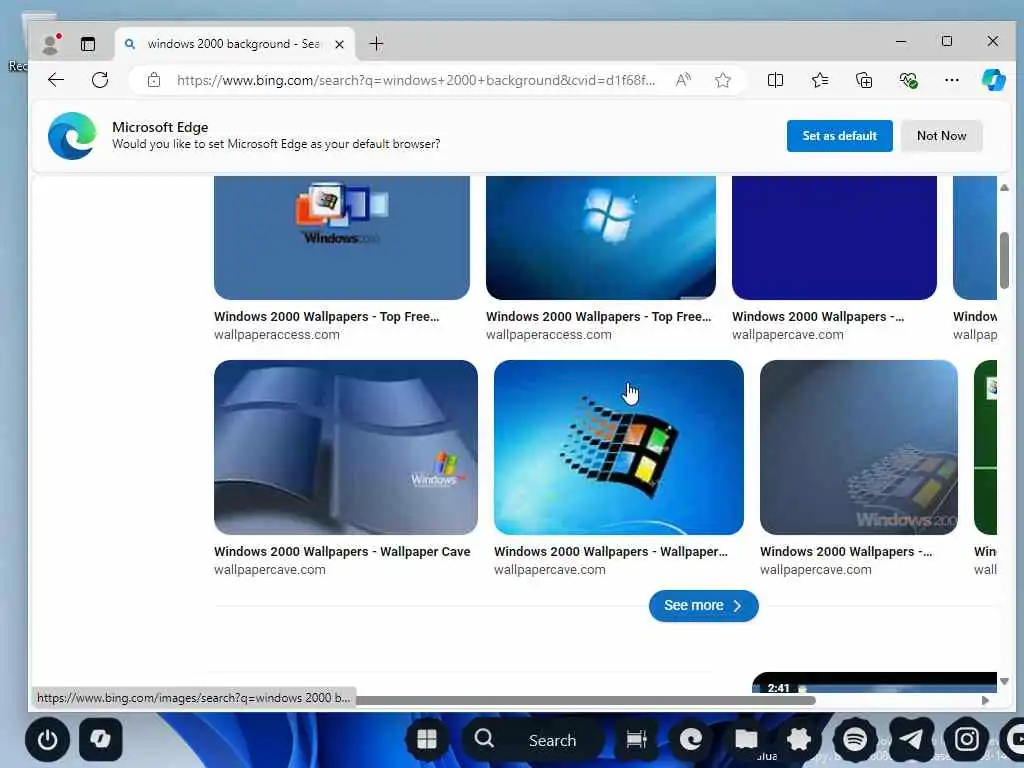Click the See more button

[703, 605]
